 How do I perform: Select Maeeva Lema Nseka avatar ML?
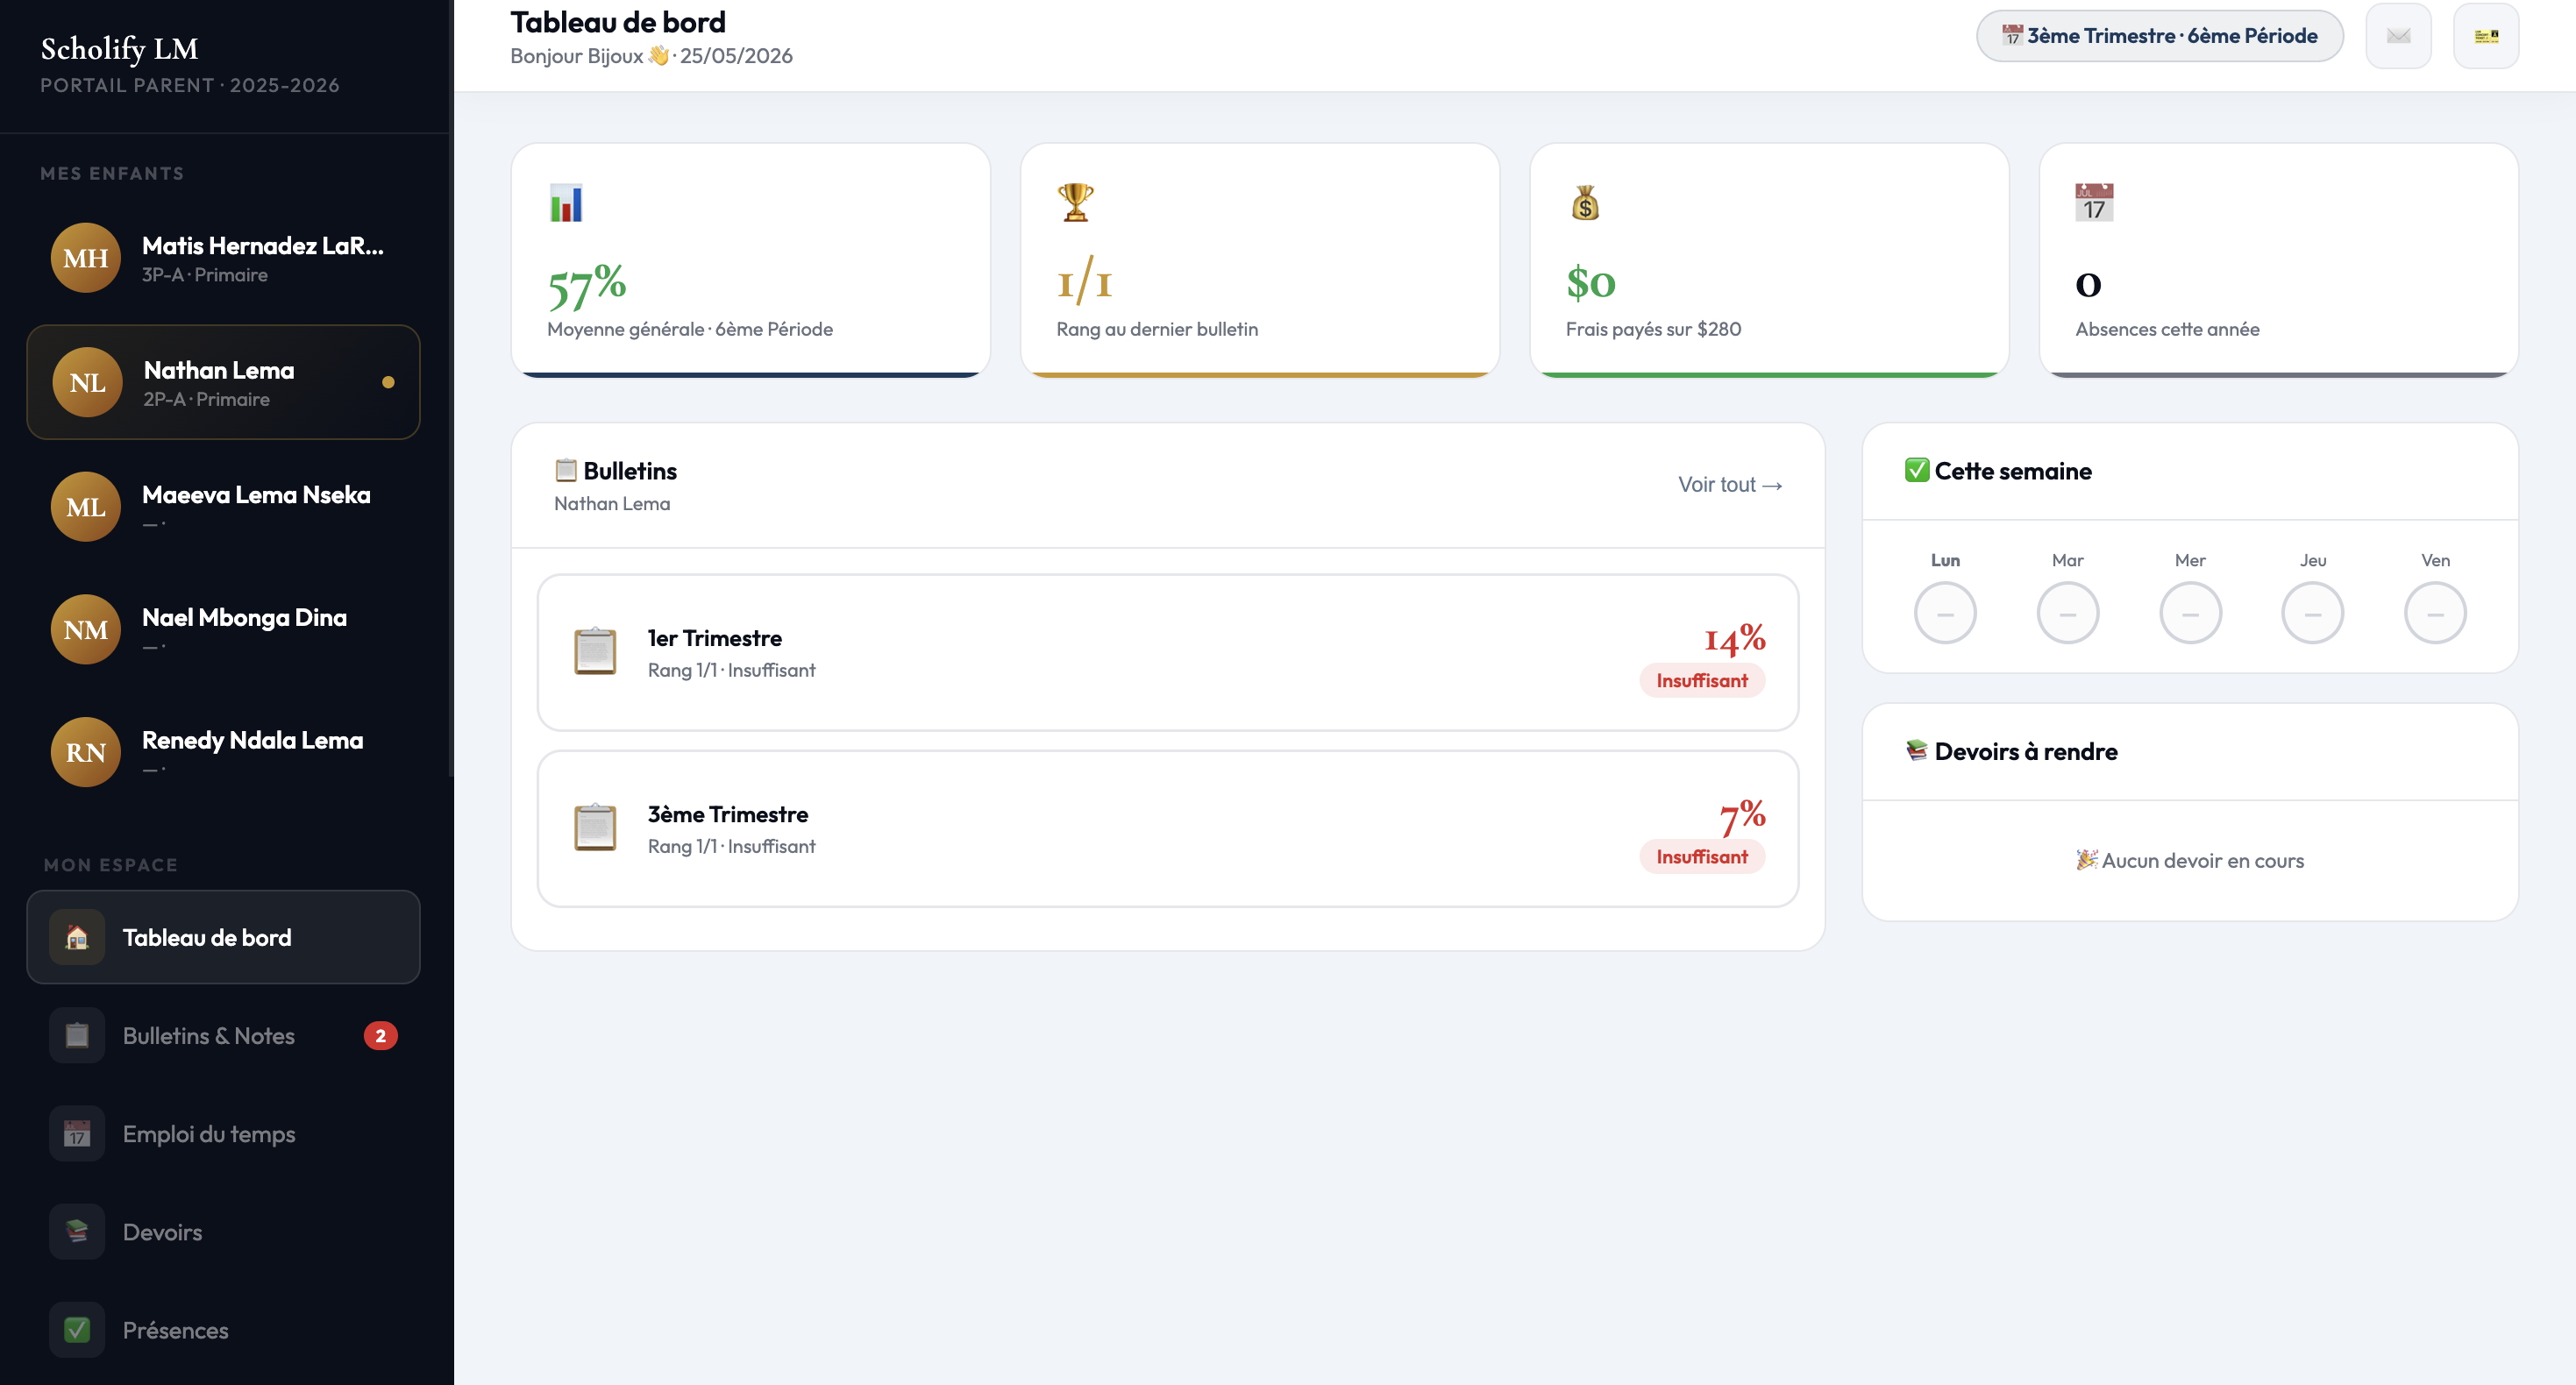[x=86, y=507]
